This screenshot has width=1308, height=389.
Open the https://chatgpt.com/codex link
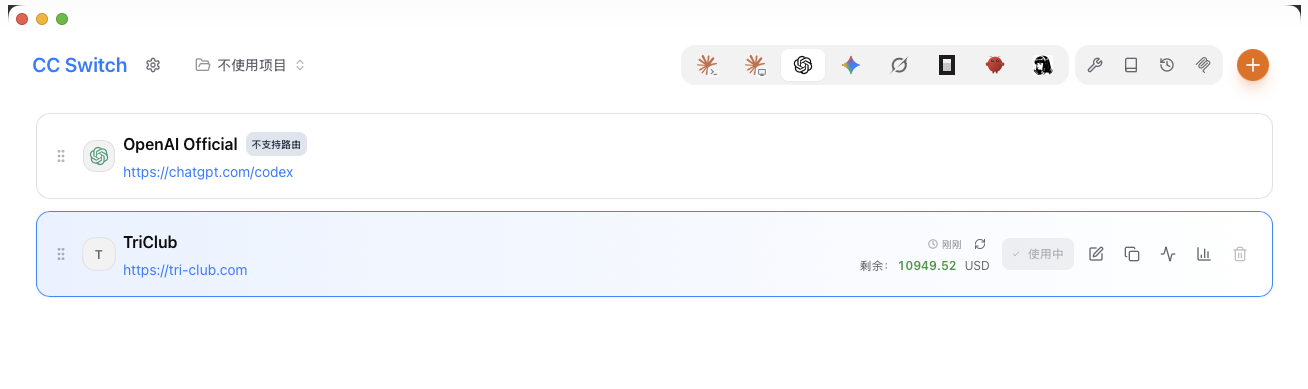coord(208,172)
